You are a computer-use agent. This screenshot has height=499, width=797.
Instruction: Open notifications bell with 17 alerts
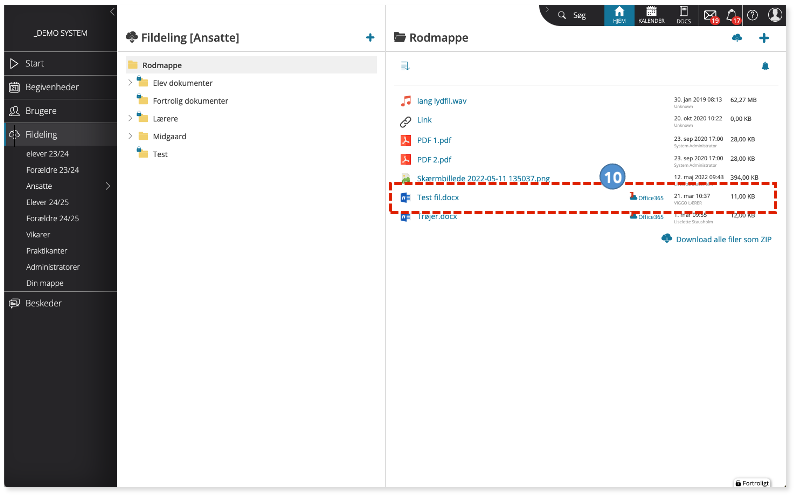pos(732,15)
